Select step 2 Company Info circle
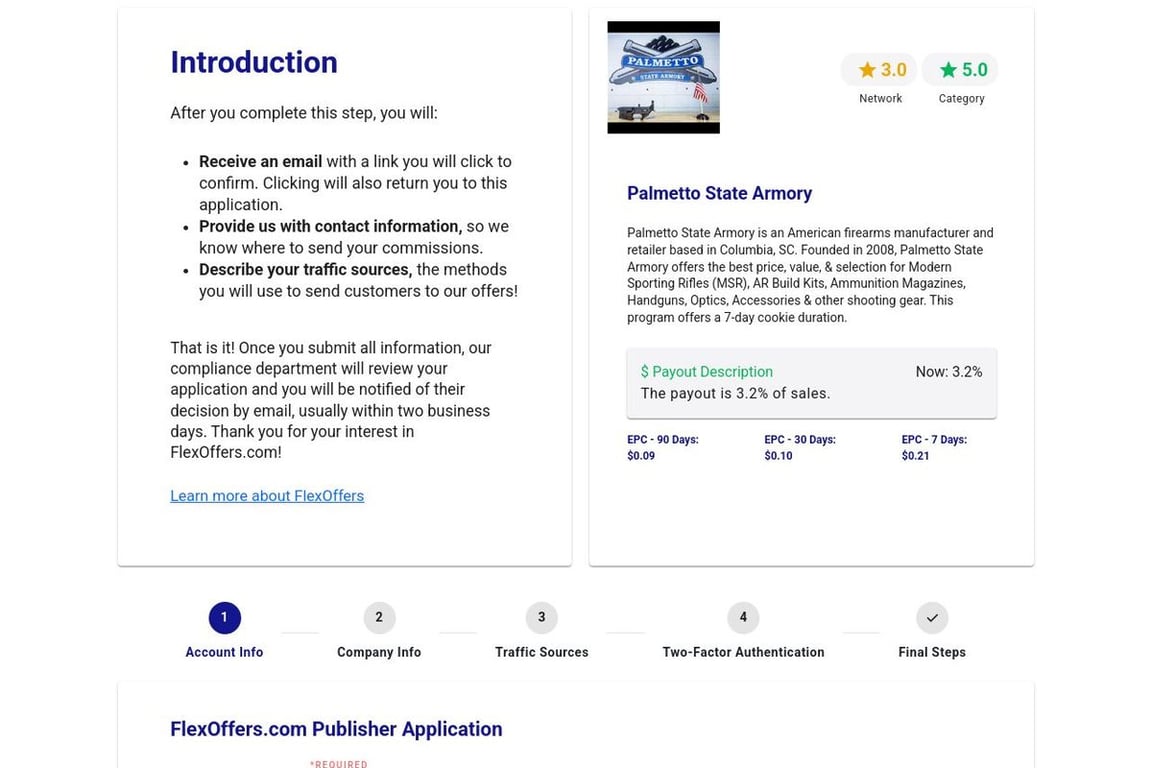This screenshot has height=768, width=1152. [x=379, y=617]
